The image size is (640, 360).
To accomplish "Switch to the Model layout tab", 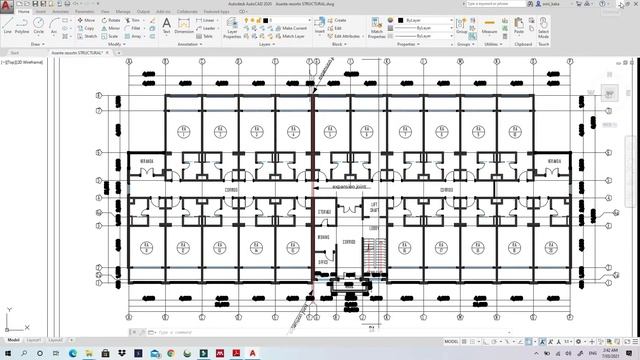I will coord(13,340).
